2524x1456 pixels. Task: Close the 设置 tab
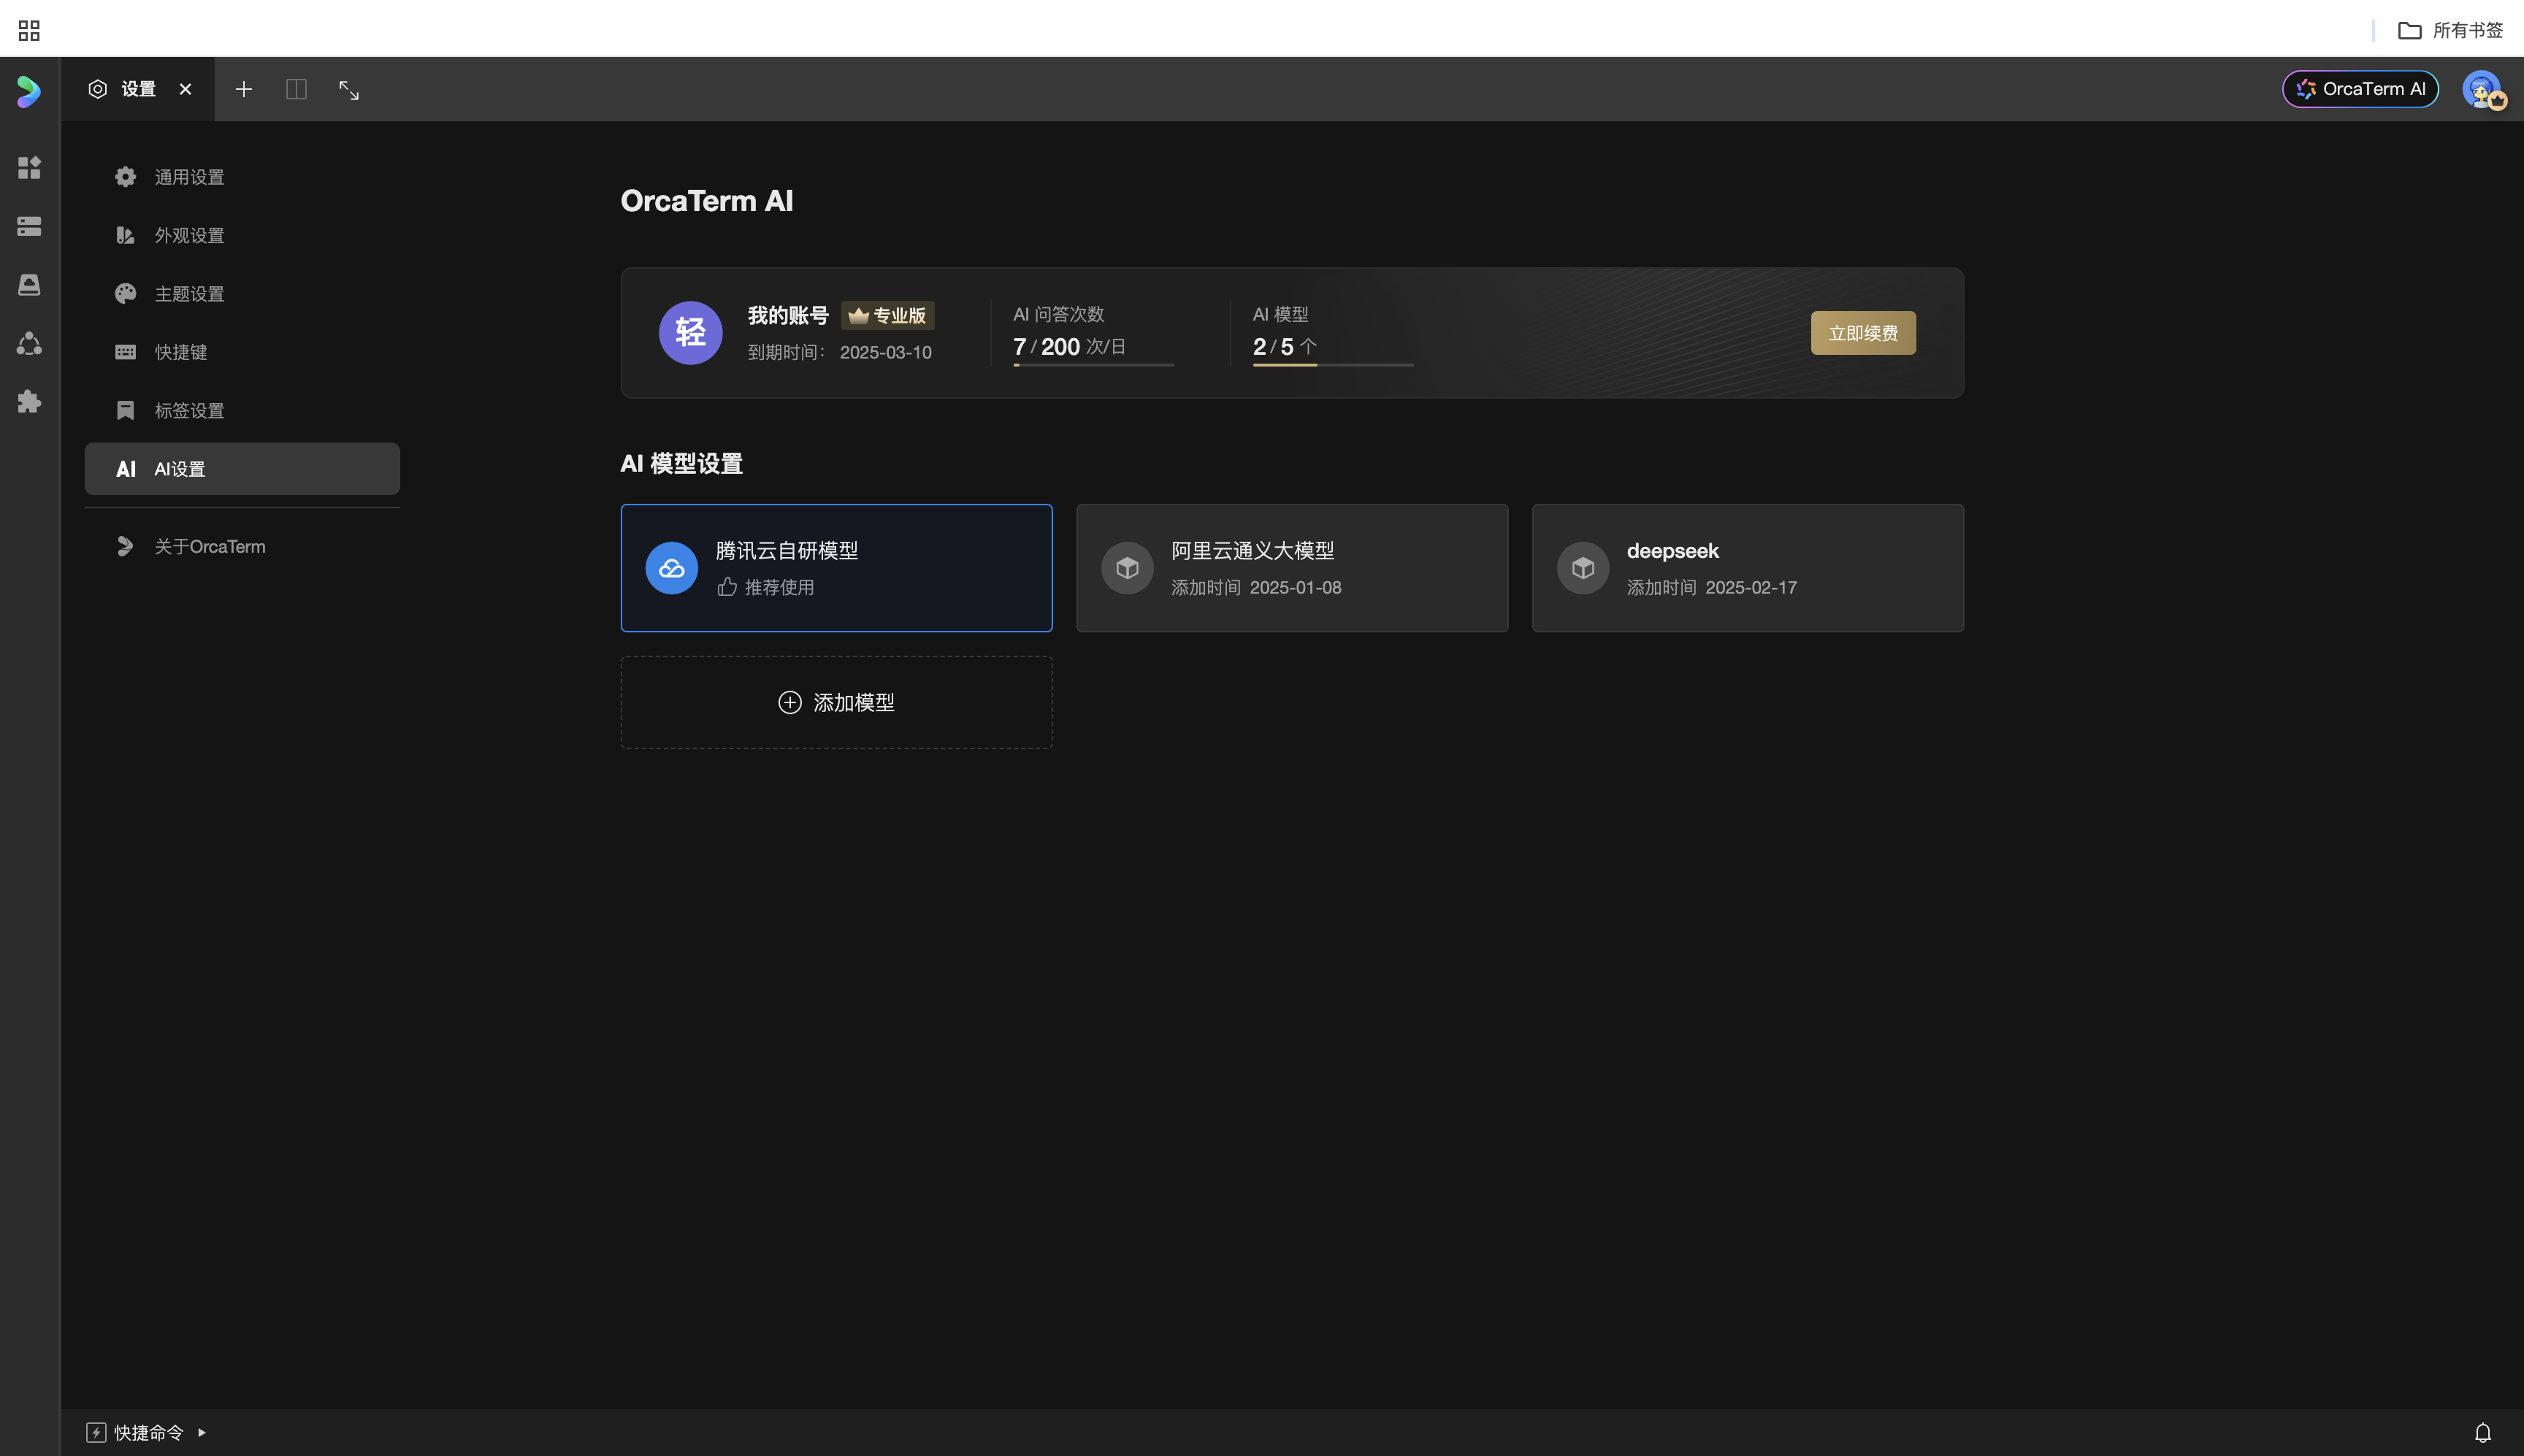(185, 89)
